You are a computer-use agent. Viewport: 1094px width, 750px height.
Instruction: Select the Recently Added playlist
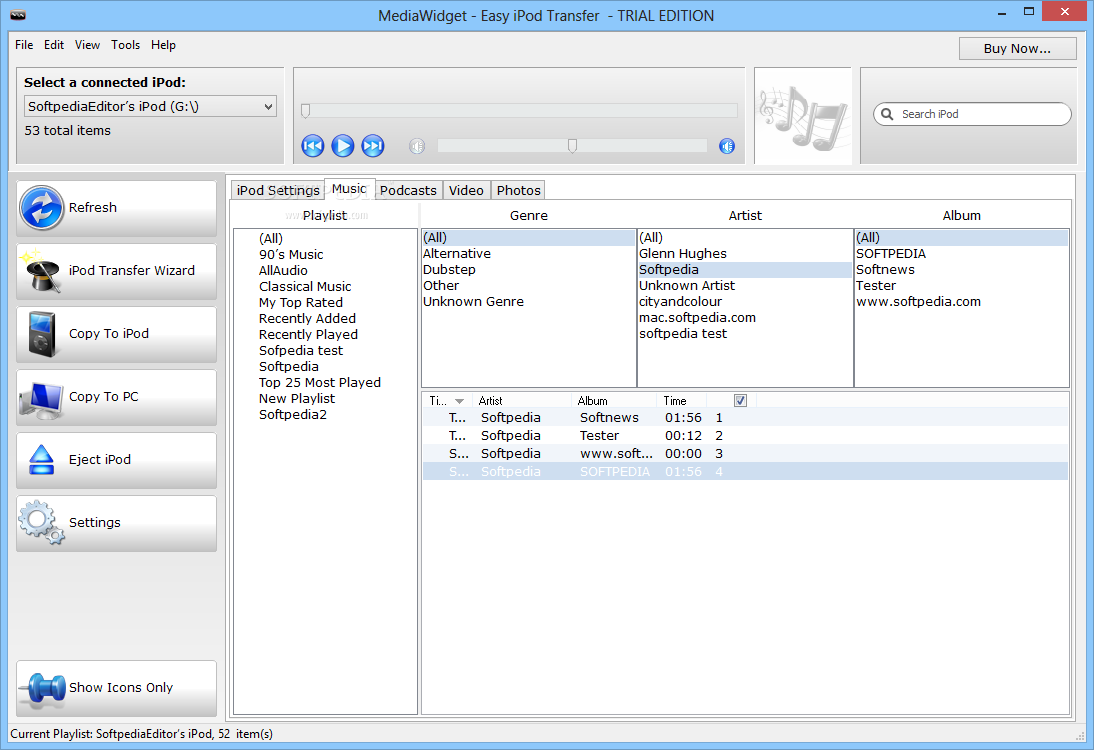[x=307, y=319]
